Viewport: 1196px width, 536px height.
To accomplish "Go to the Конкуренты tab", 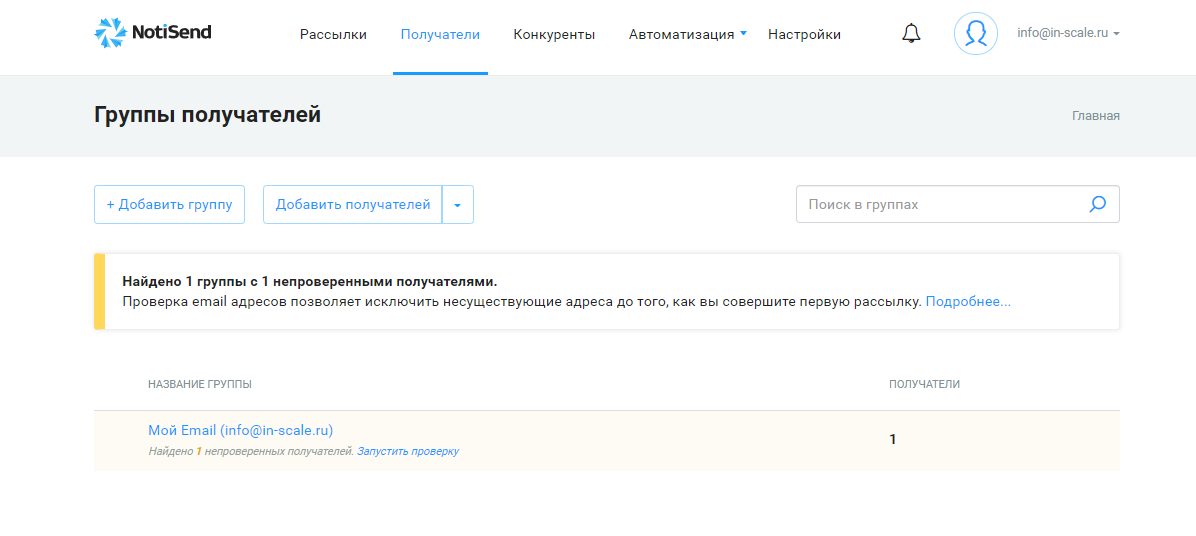I will pyautogui.click(x=555, y=34).
